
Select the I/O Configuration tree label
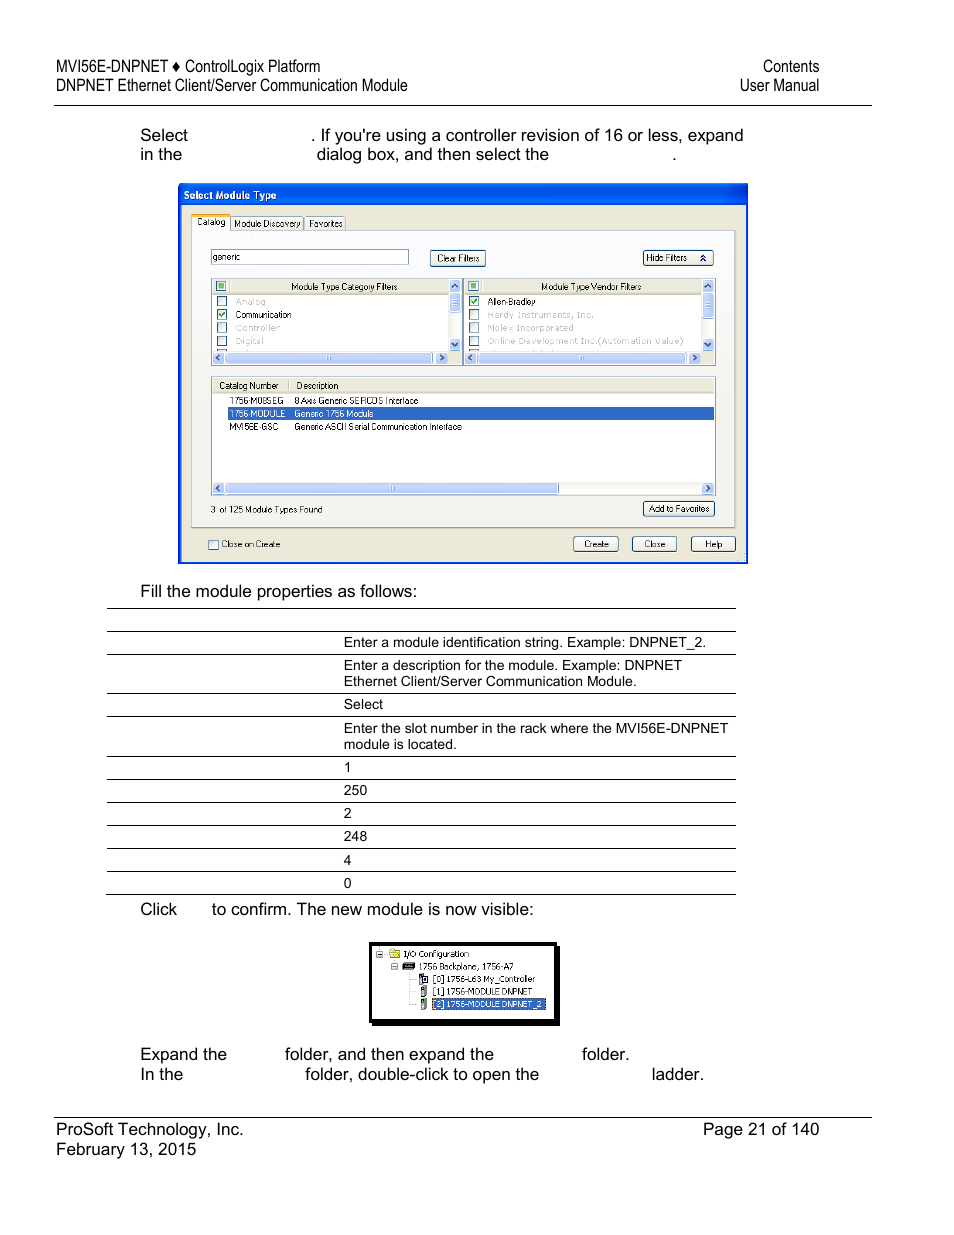436,954
